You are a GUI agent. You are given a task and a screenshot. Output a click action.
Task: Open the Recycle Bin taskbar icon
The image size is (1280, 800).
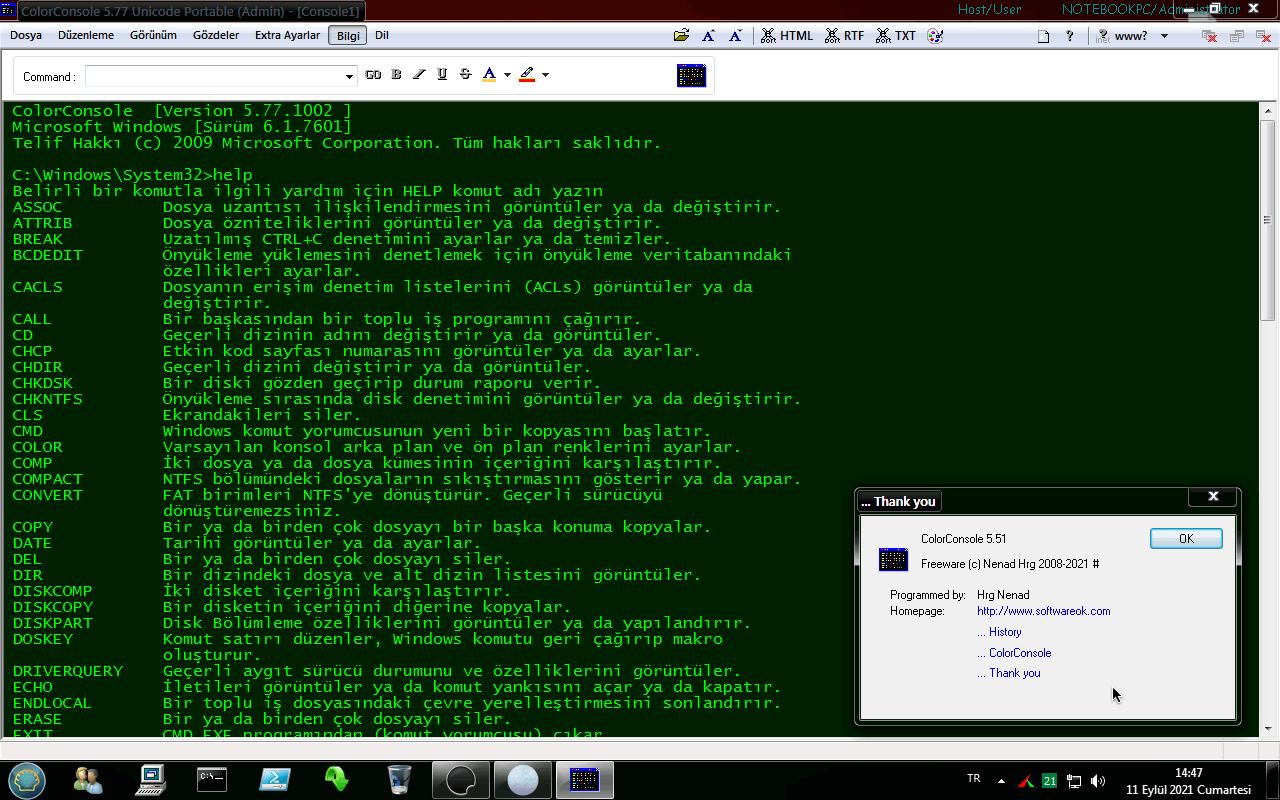[398, 779]
